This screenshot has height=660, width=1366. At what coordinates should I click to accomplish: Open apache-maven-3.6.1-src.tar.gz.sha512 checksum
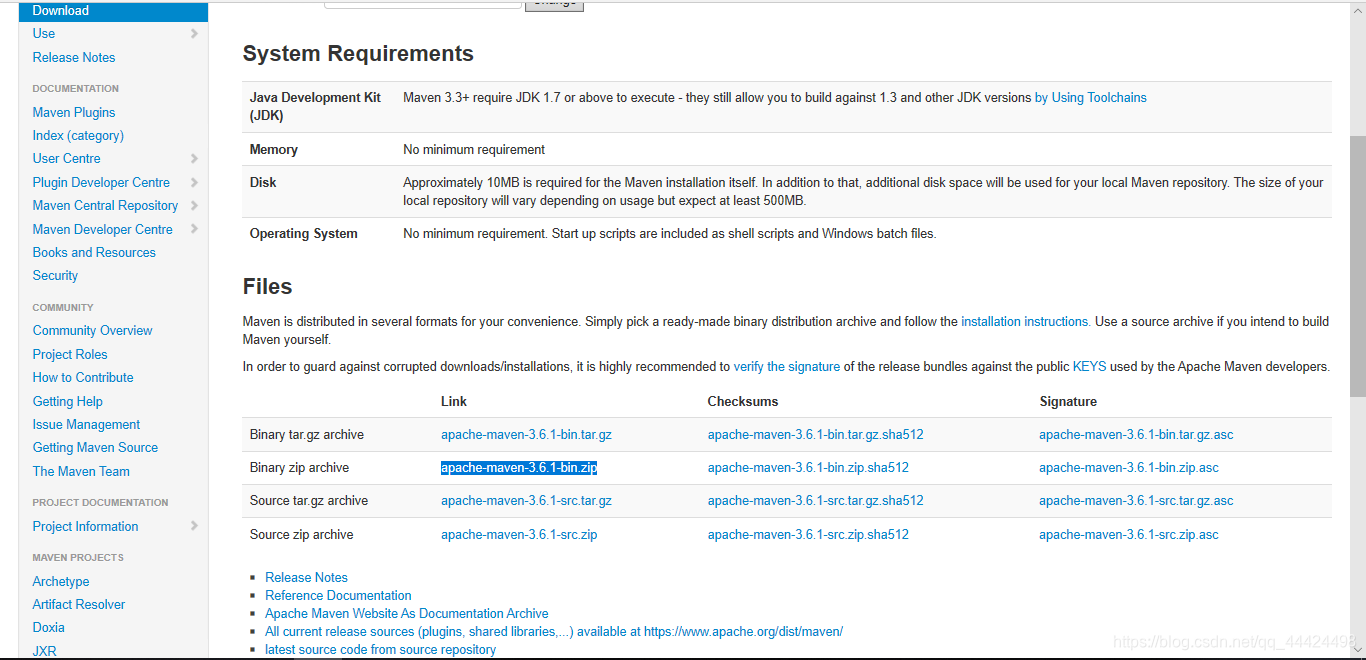pos(816,501)
